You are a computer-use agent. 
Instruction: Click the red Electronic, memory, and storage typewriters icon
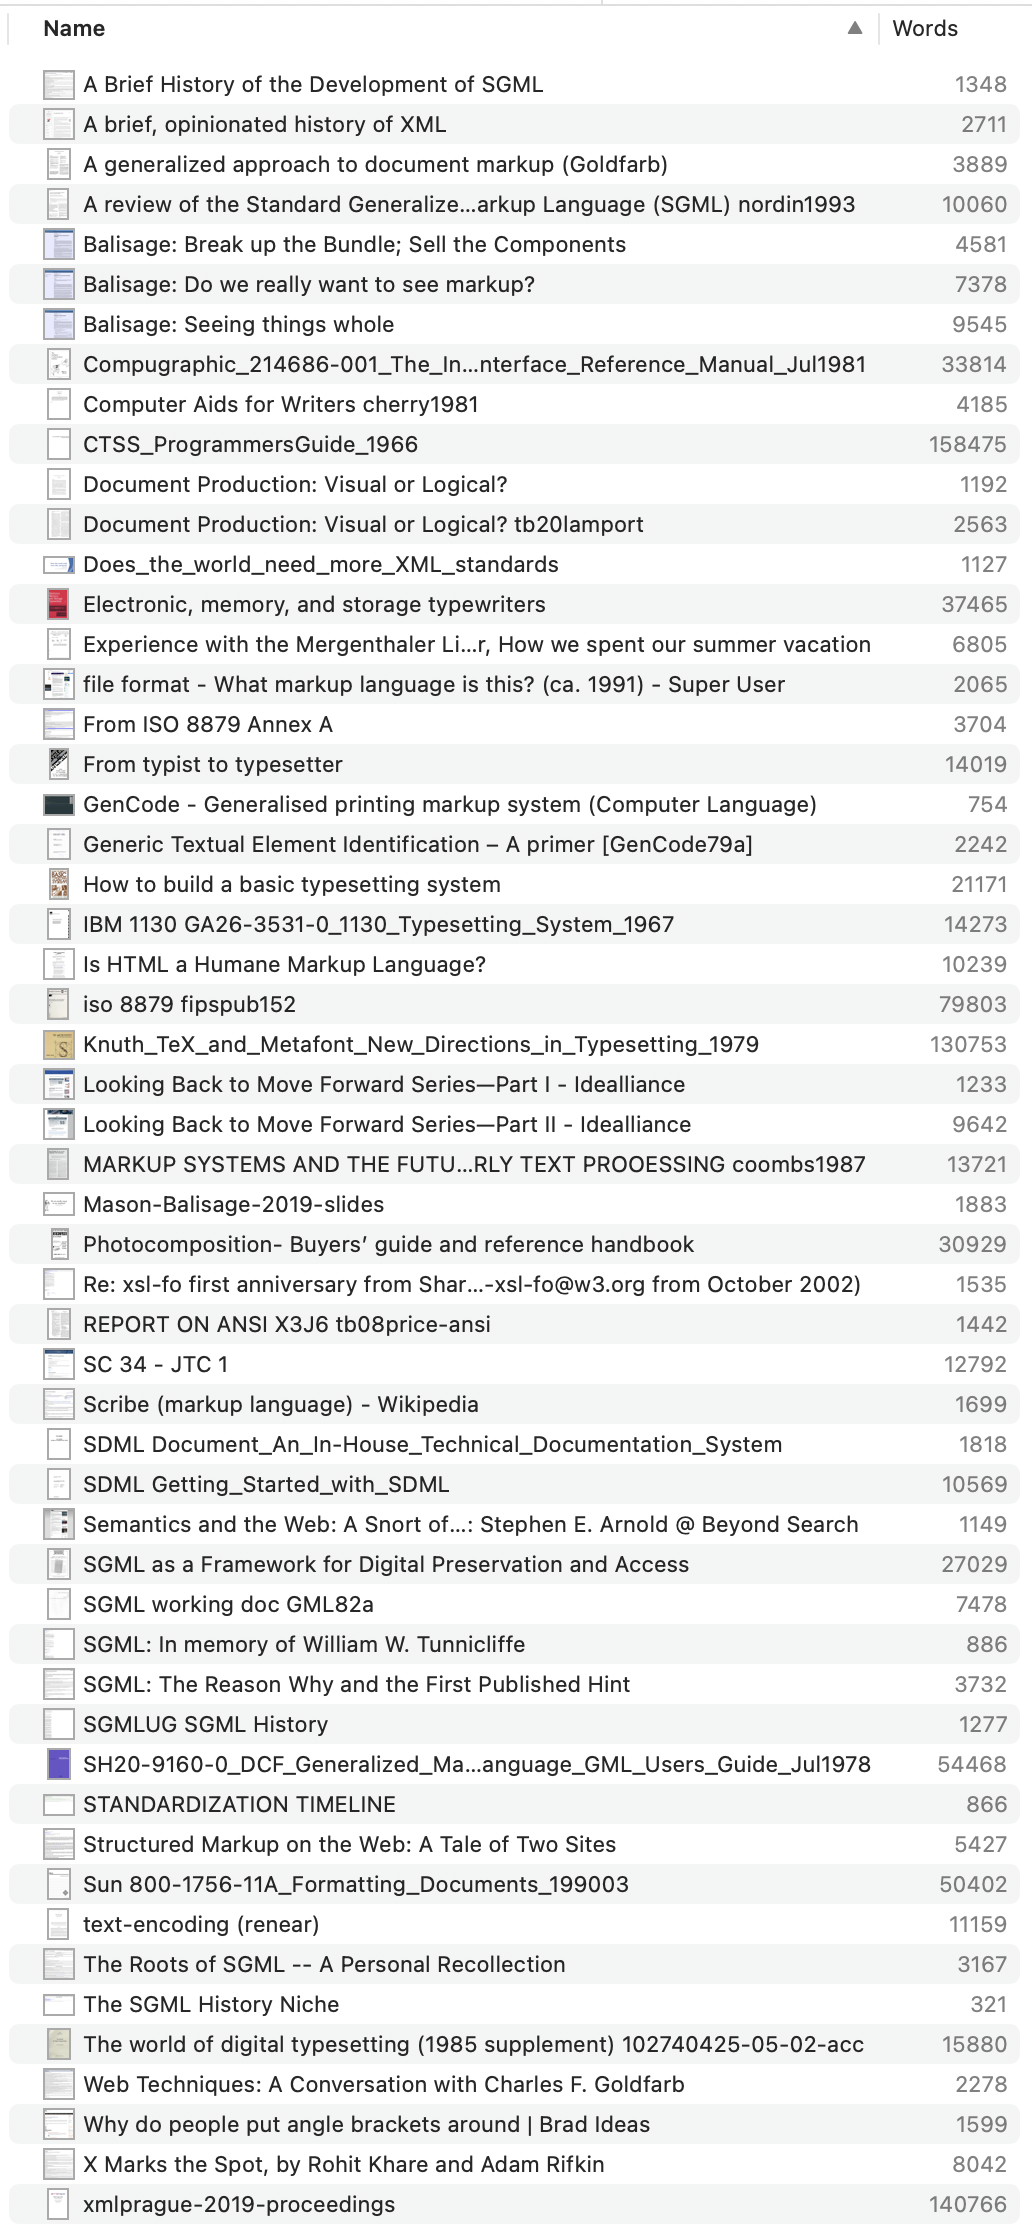coord(59,604)
